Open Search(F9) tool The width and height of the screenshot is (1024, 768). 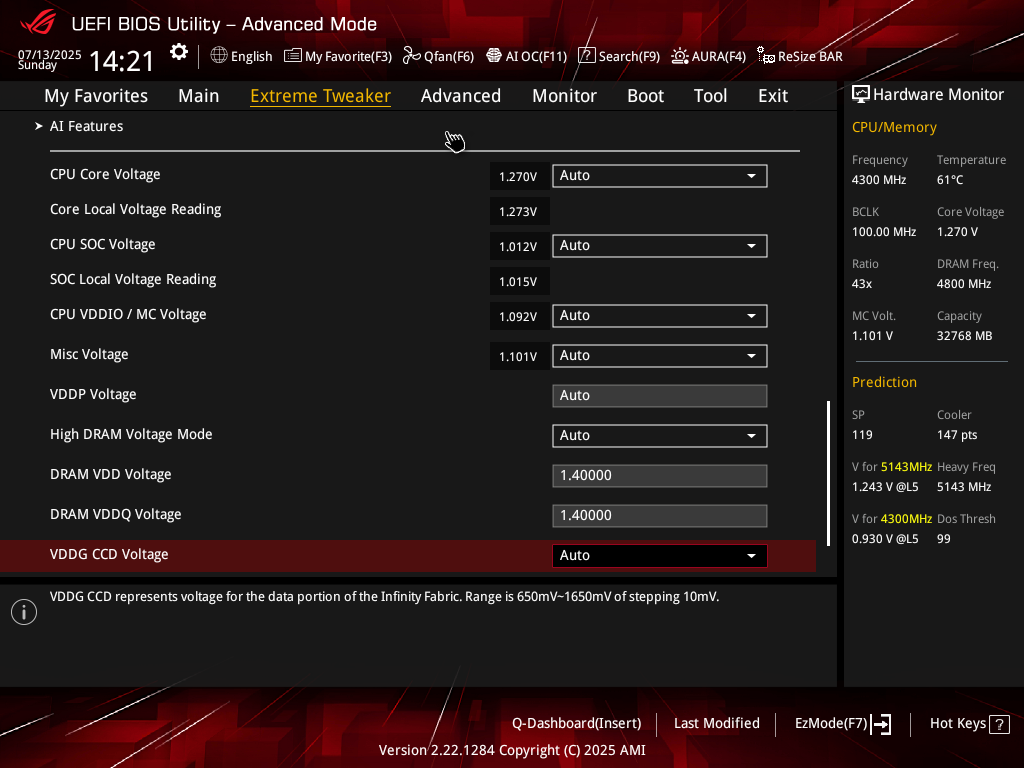[619, 56]
